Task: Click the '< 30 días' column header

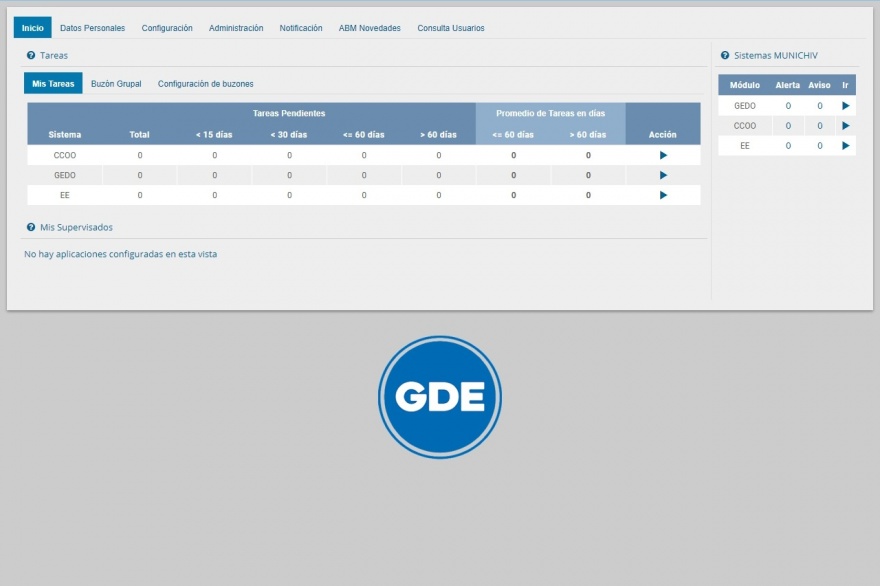Action: coord(288,135)
